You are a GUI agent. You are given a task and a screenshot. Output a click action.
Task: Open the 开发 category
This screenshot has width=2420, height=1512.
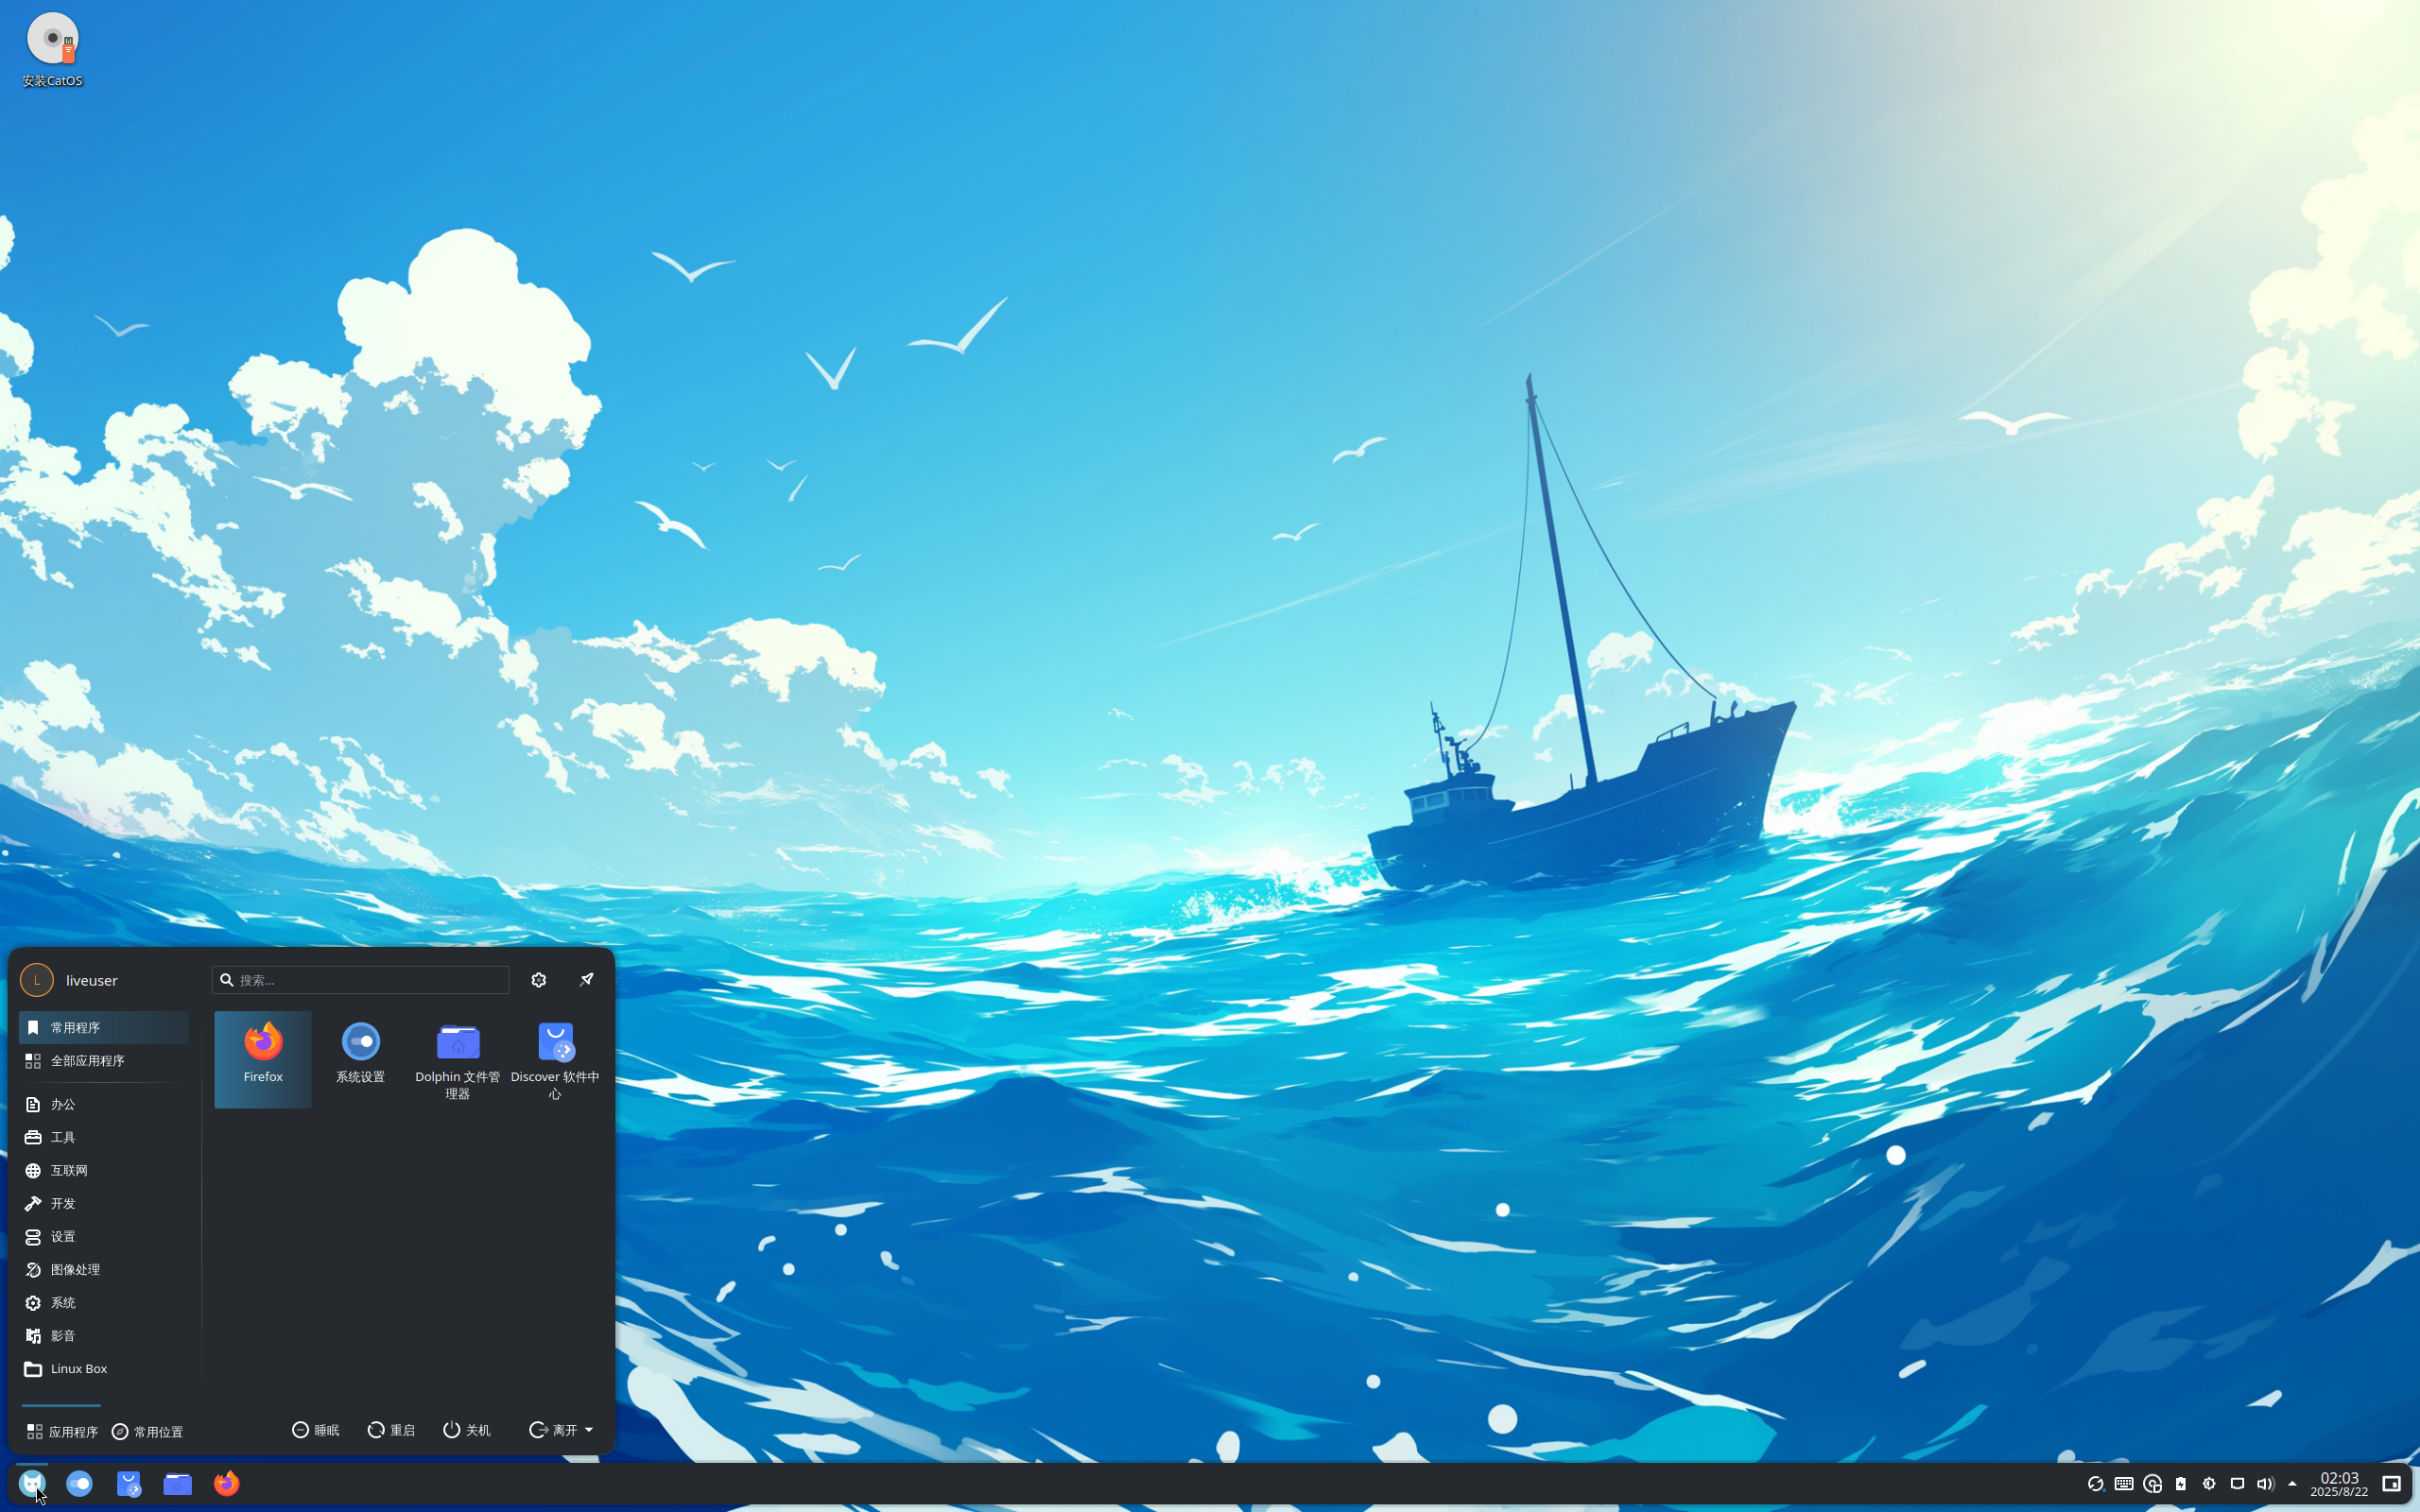pyautogui.click(x=104, y=1203)
